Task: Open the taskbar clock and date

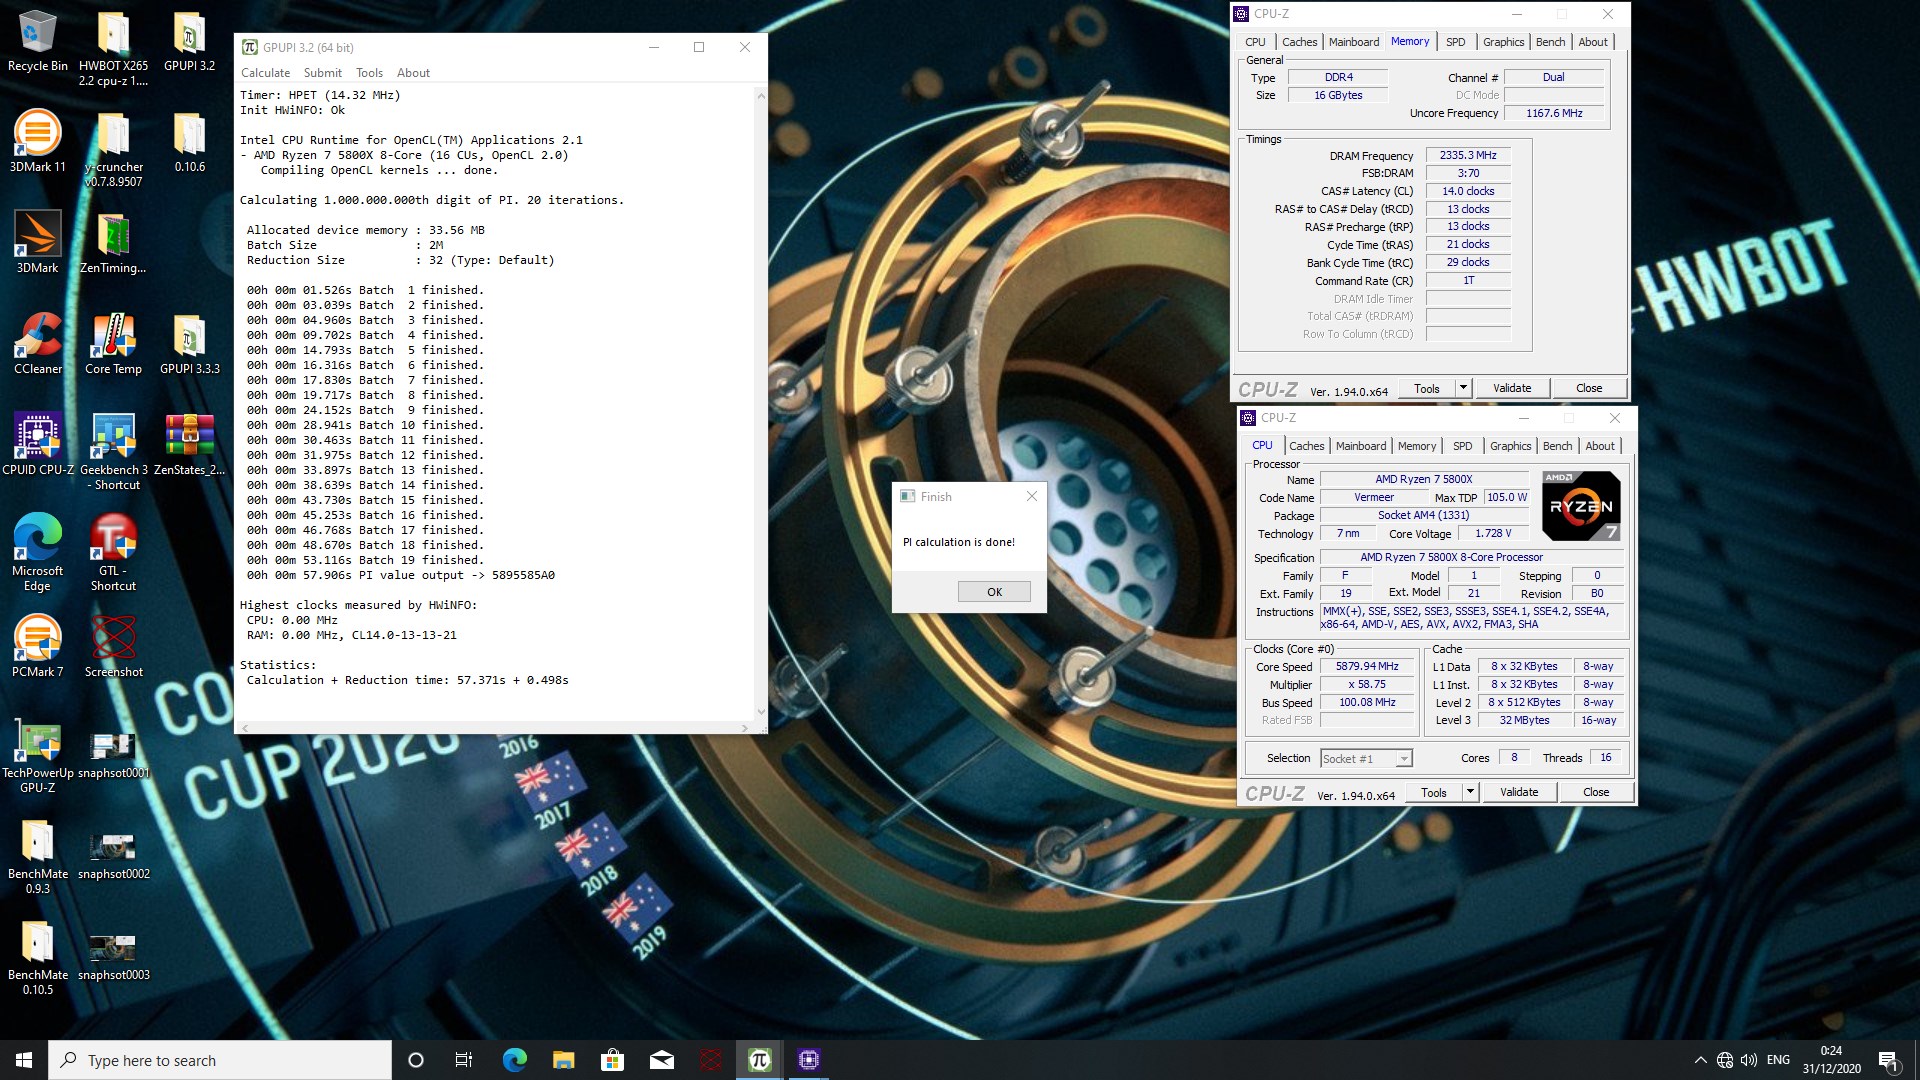Action: pos(1832,1060)
